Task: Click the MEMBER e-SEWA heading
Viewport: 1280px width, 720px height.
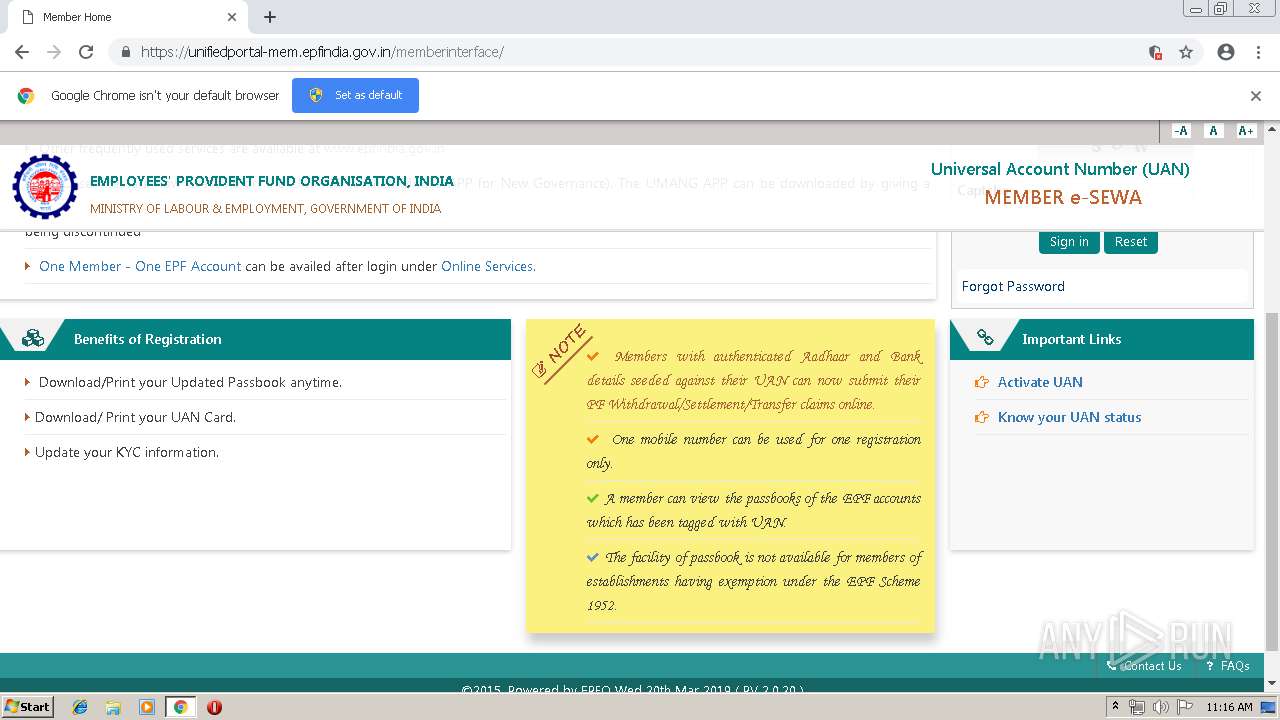Action: pos(1063,197)
